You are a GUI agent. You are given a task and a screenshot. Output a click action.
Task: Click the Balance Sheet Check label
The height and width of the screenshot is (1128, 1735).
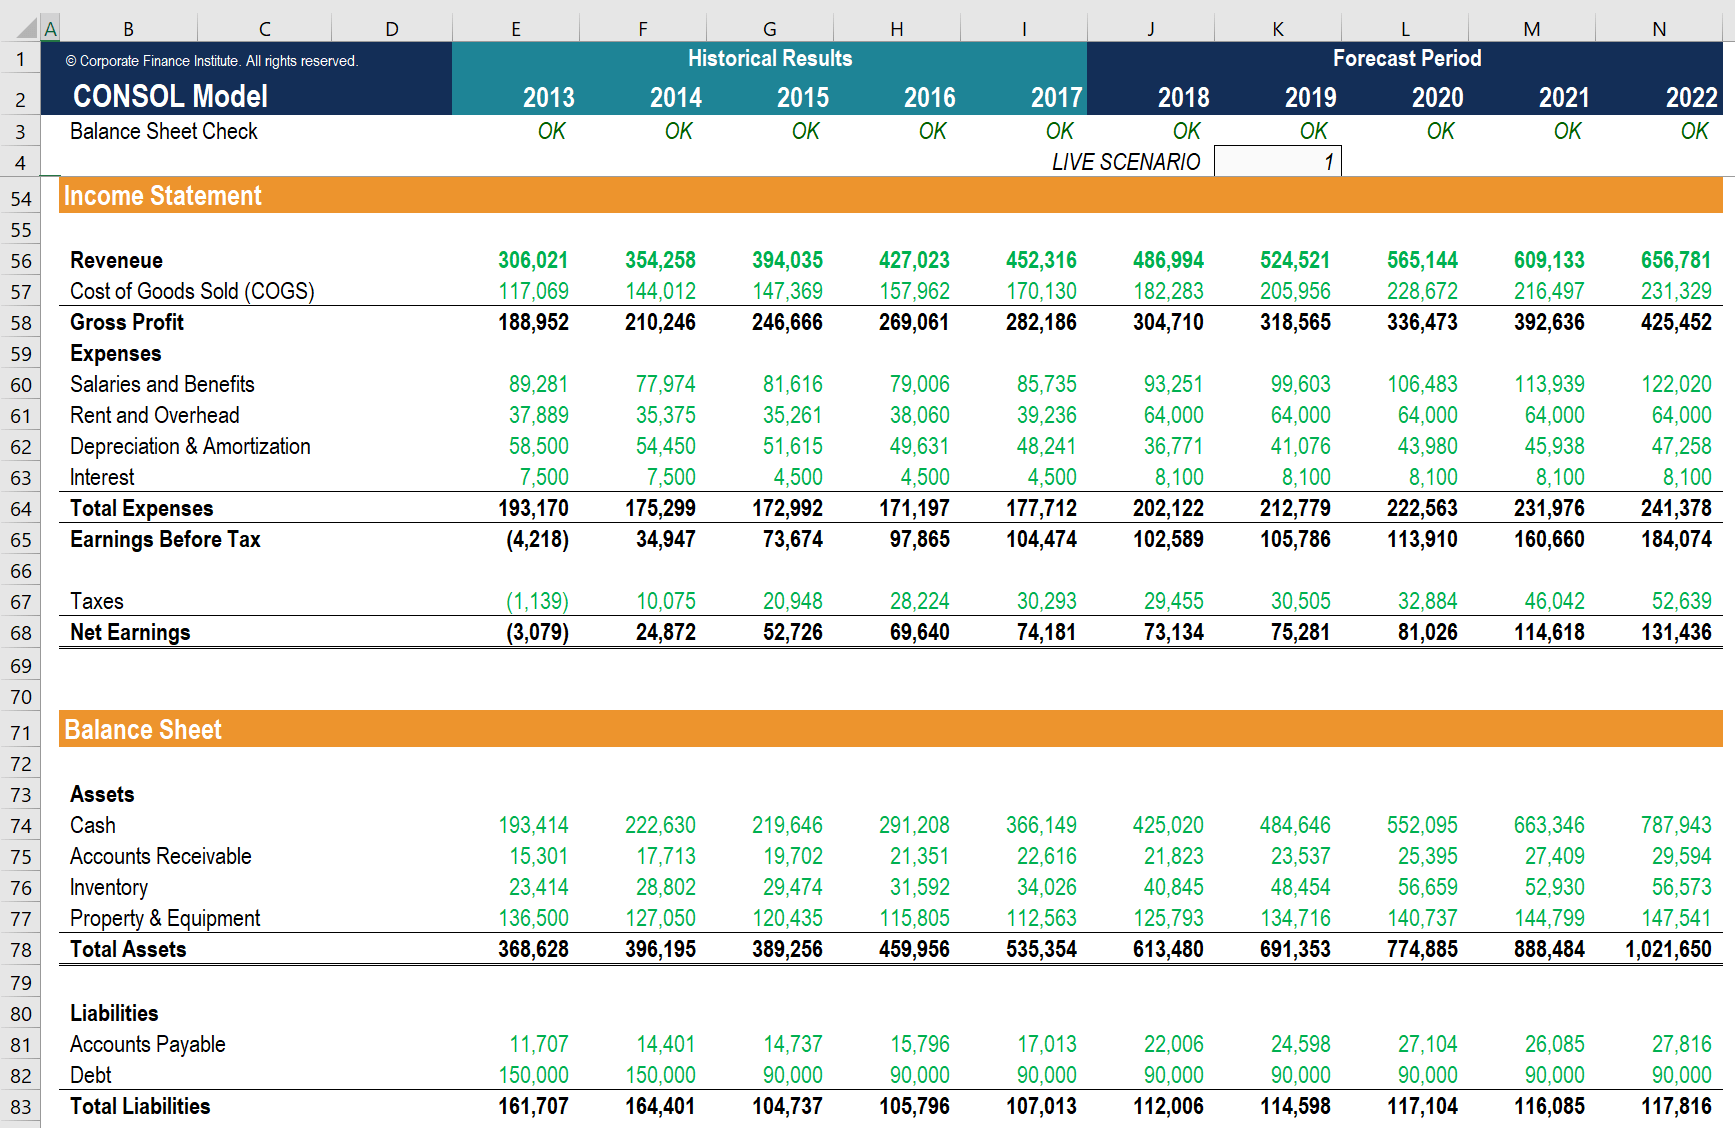164,131
